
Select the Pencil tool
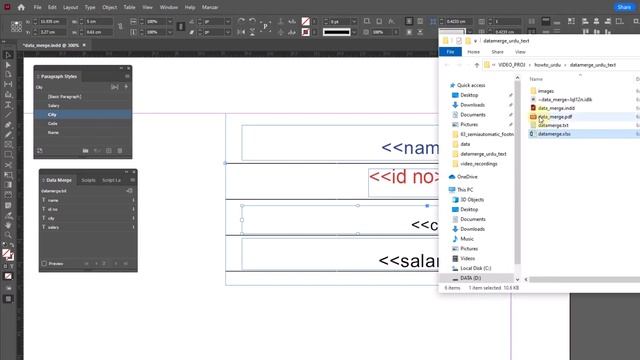(x=8, y=135)
